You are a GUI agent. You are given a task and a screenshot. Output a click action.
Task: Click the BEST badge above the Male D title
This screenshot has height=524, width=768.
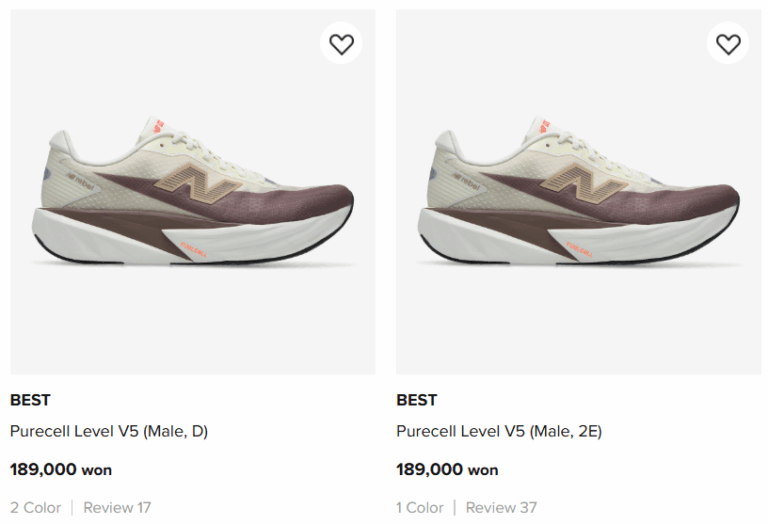pos(30,400)
